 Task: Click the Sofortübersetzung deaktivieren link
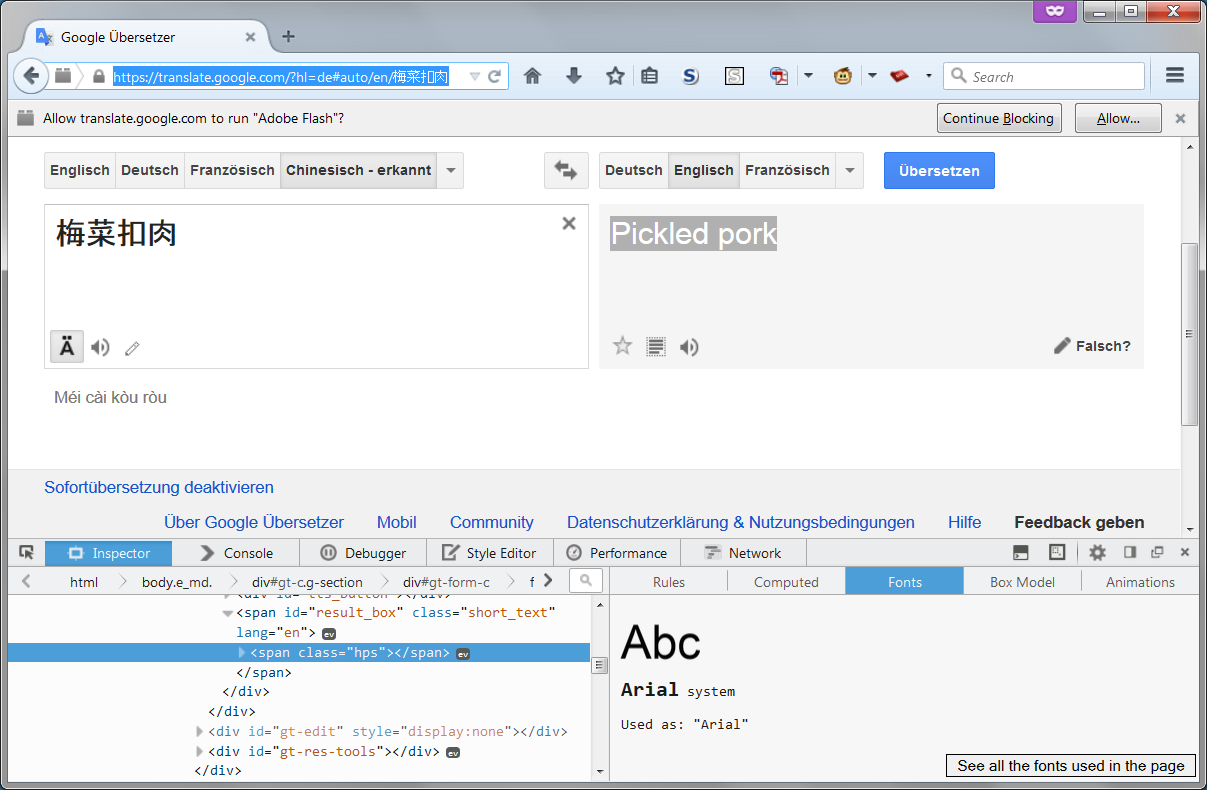click(159, 488)
